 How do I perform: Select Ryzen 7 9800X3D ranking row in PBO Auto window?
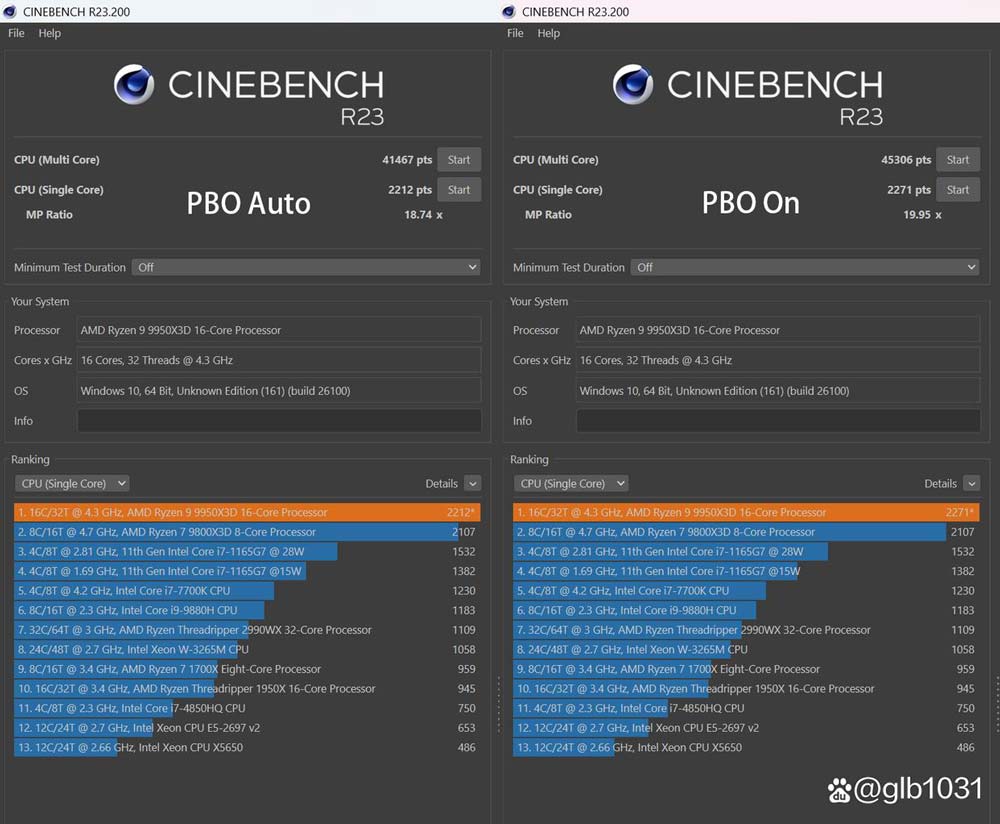click(x=247, y=532)
